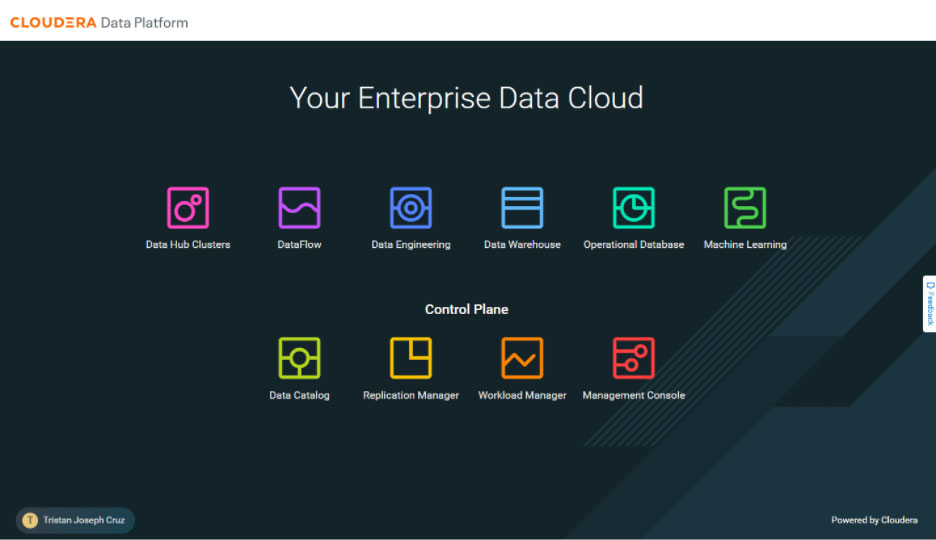This screenshot has width=936, height=540.
Task: Click the Replication Manager label
Action: [x=411, y=395]
